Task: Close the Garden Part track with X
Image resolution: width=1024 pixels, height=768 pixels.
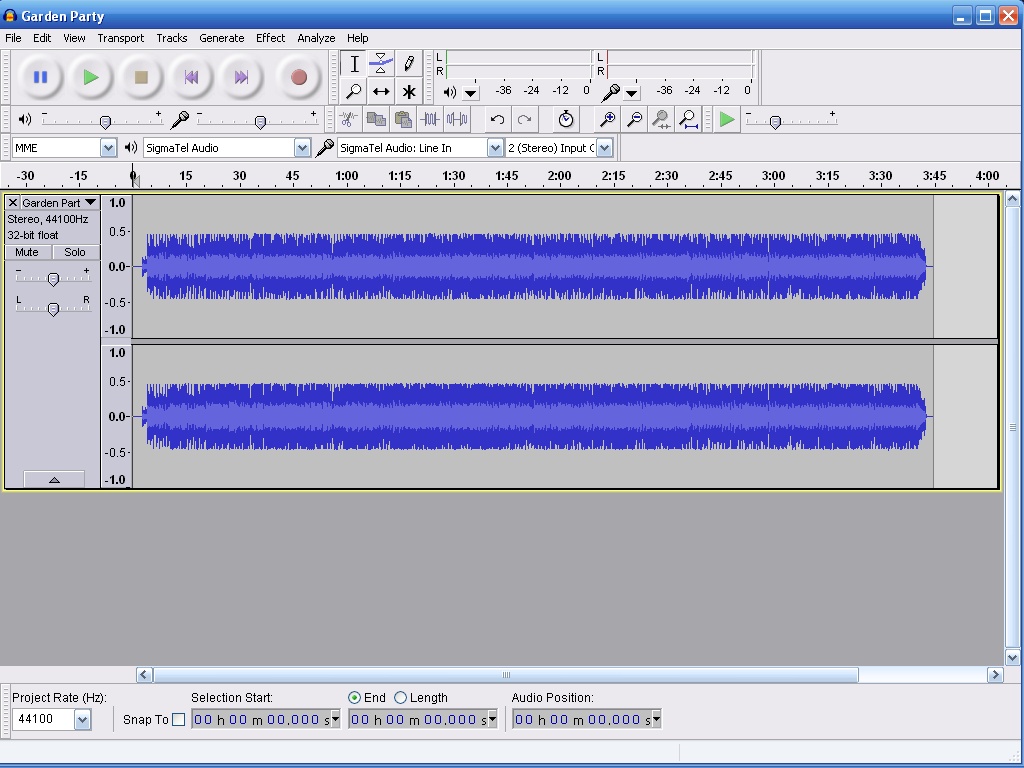Action: [12, 202]
